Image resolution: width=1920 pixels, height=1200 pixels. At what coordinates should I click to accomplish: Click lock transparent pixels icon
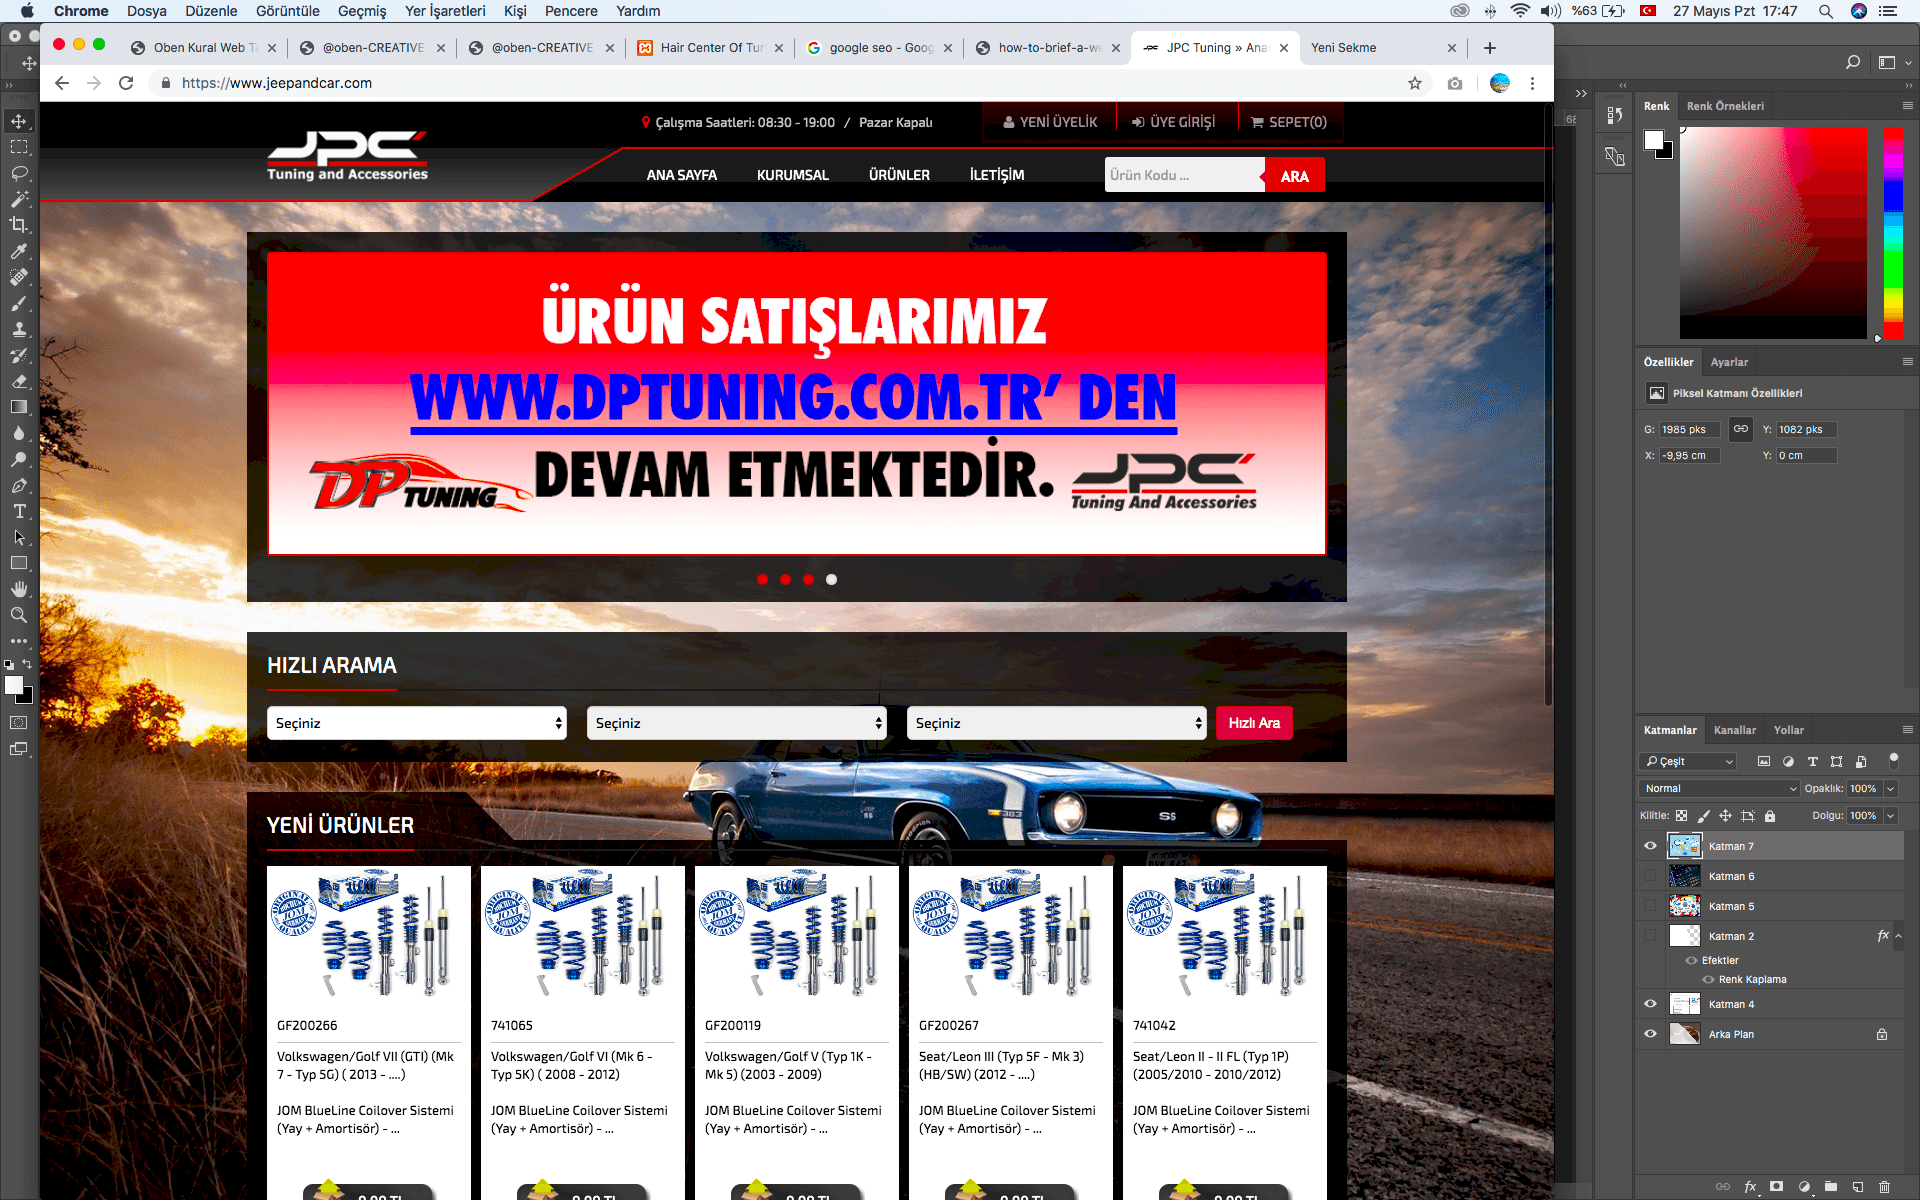[1681, 816]
